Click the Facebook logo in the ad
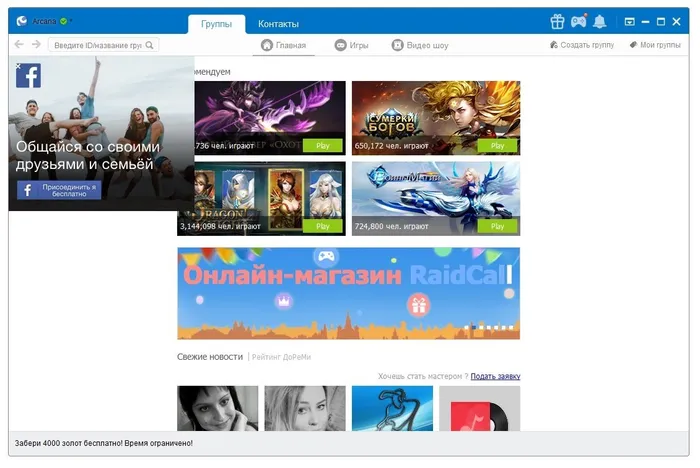This screenshot has width=700, height=468. 29,76
